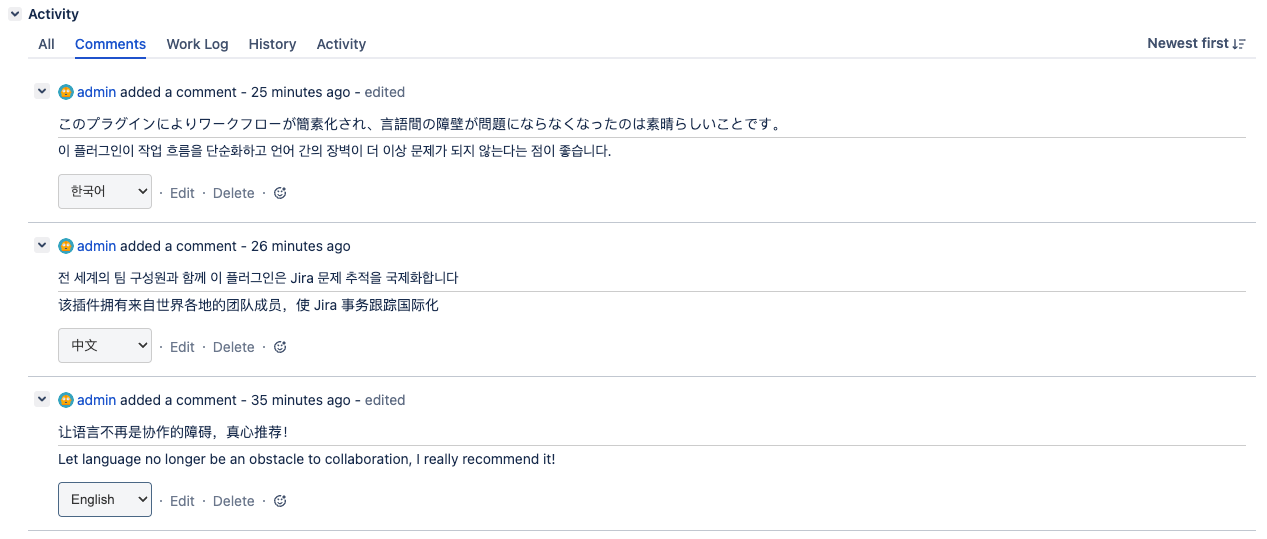This screenshot has height=539, width=1267.
Task: Collapse the comment posted 35 minutes ago
Action: pos(42,400)
